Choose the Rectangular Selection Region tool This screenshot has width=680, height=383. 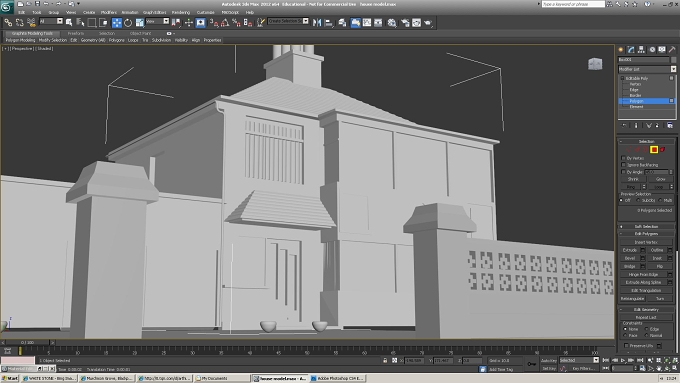92,23
